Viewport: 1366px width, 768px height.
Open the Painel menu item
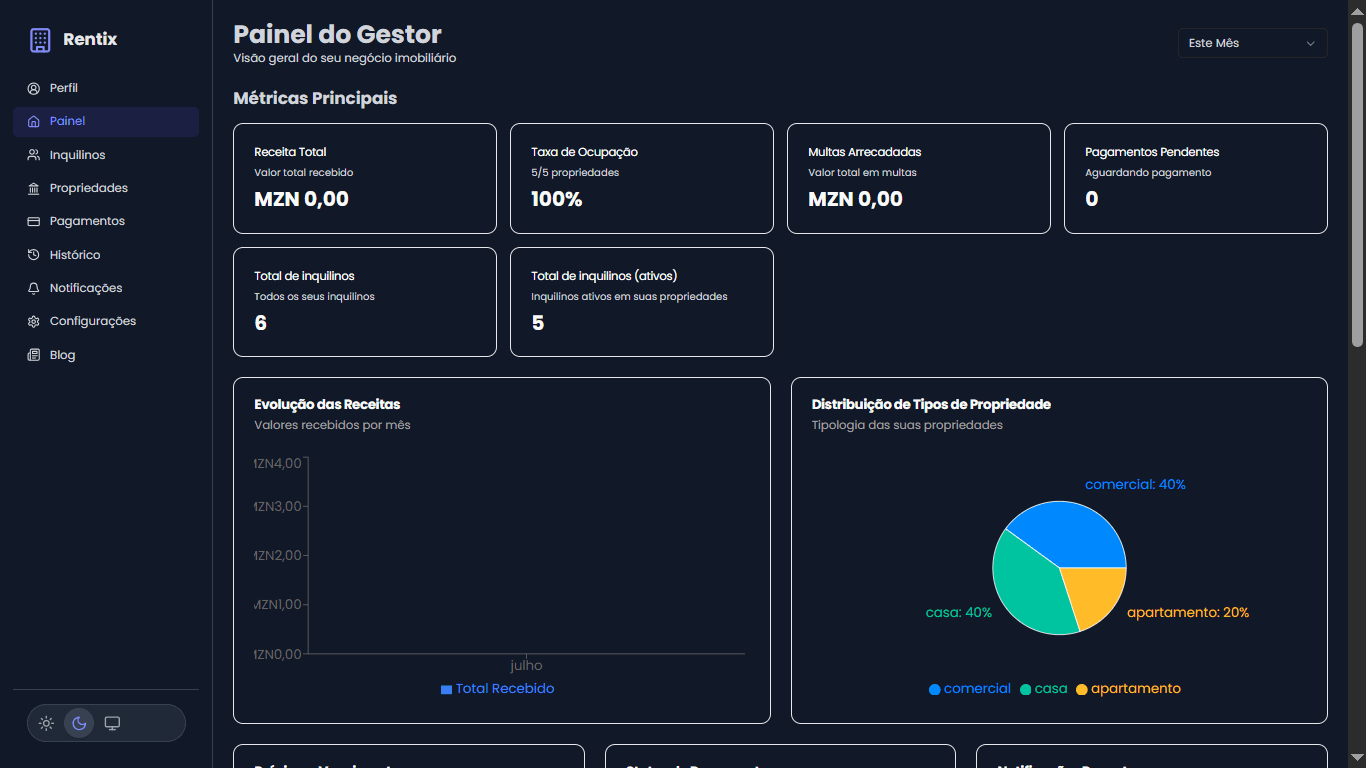click(x=68, y=121)
